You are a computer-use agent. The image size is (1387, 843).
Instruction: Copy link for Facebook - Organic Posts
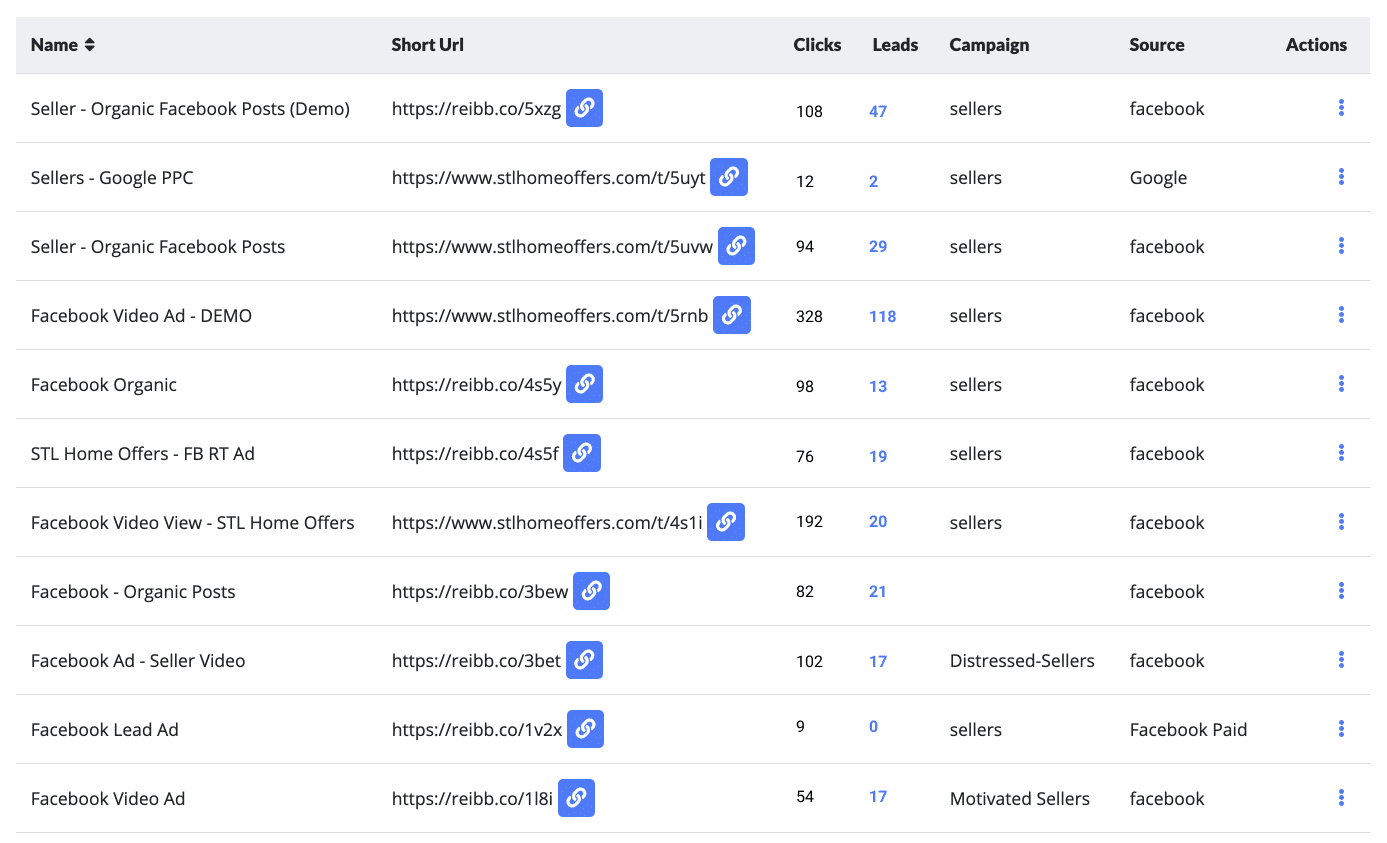(591, 591)
